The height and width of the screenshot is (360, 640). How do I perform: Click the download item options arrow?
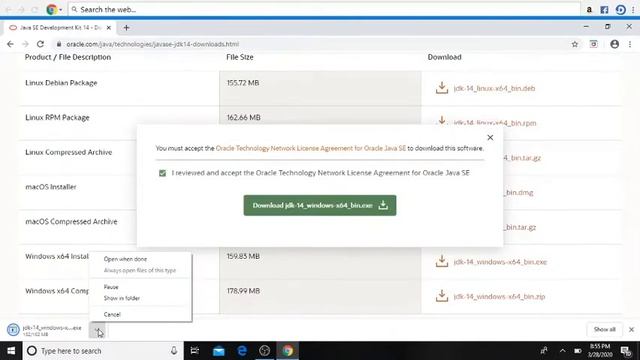tap(97, 330)
